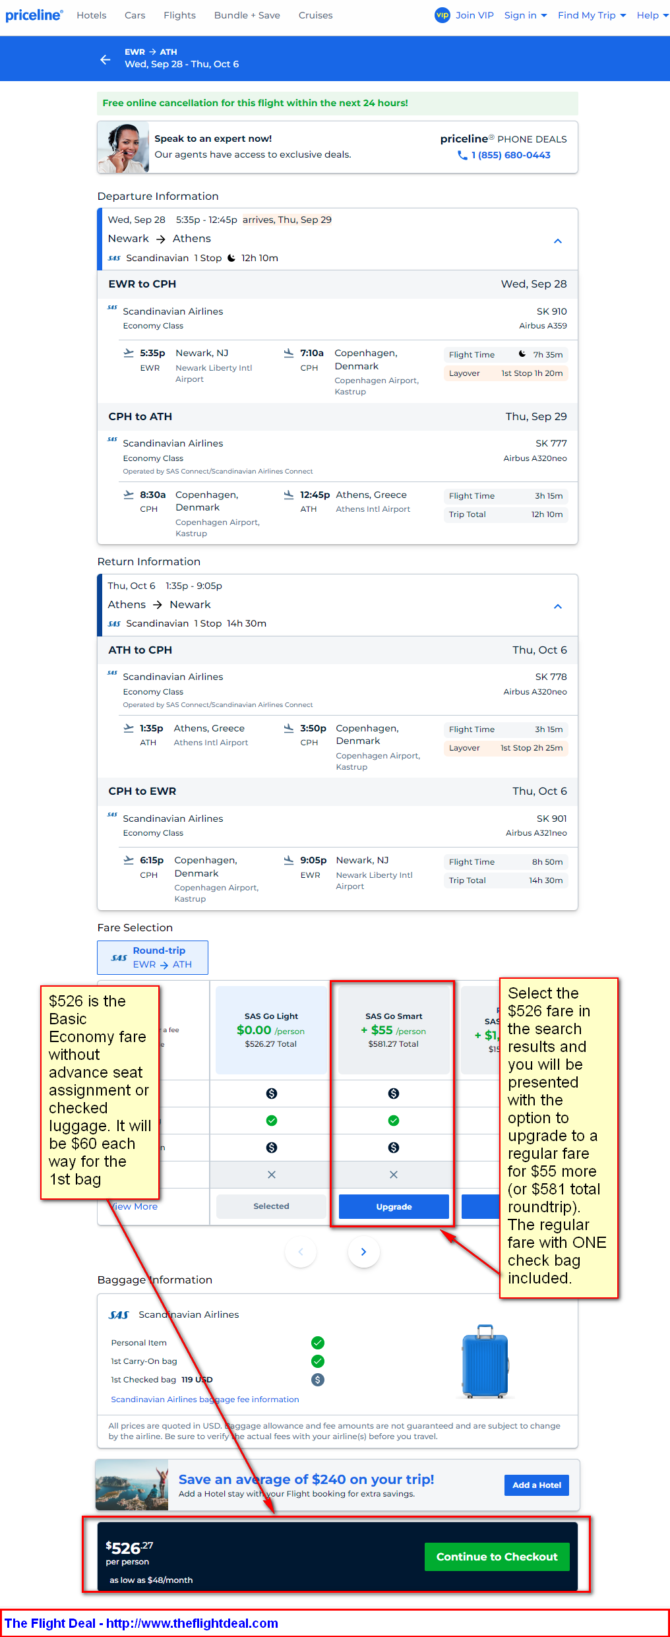The width and height of the screenshot is (670, 1637).
Task: Select the SAS Go Smart fare card
Action: (393, 1030)
